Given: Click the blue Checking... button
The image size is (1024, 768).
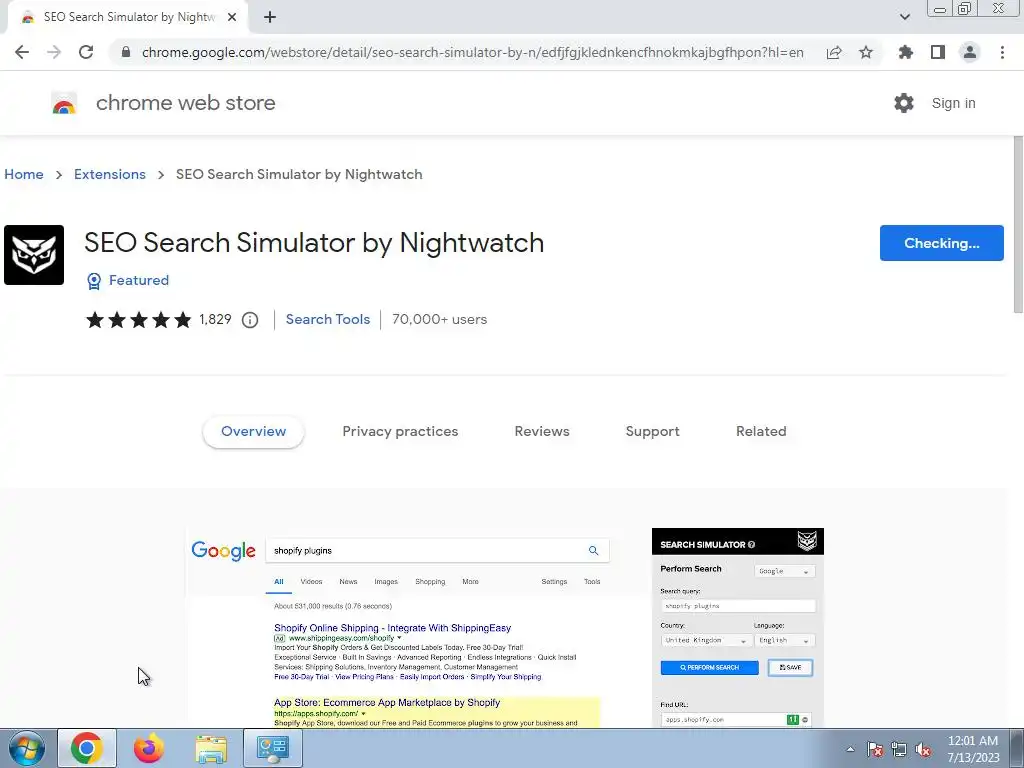Looking at the screenshot, I should [x=941, y=243].
